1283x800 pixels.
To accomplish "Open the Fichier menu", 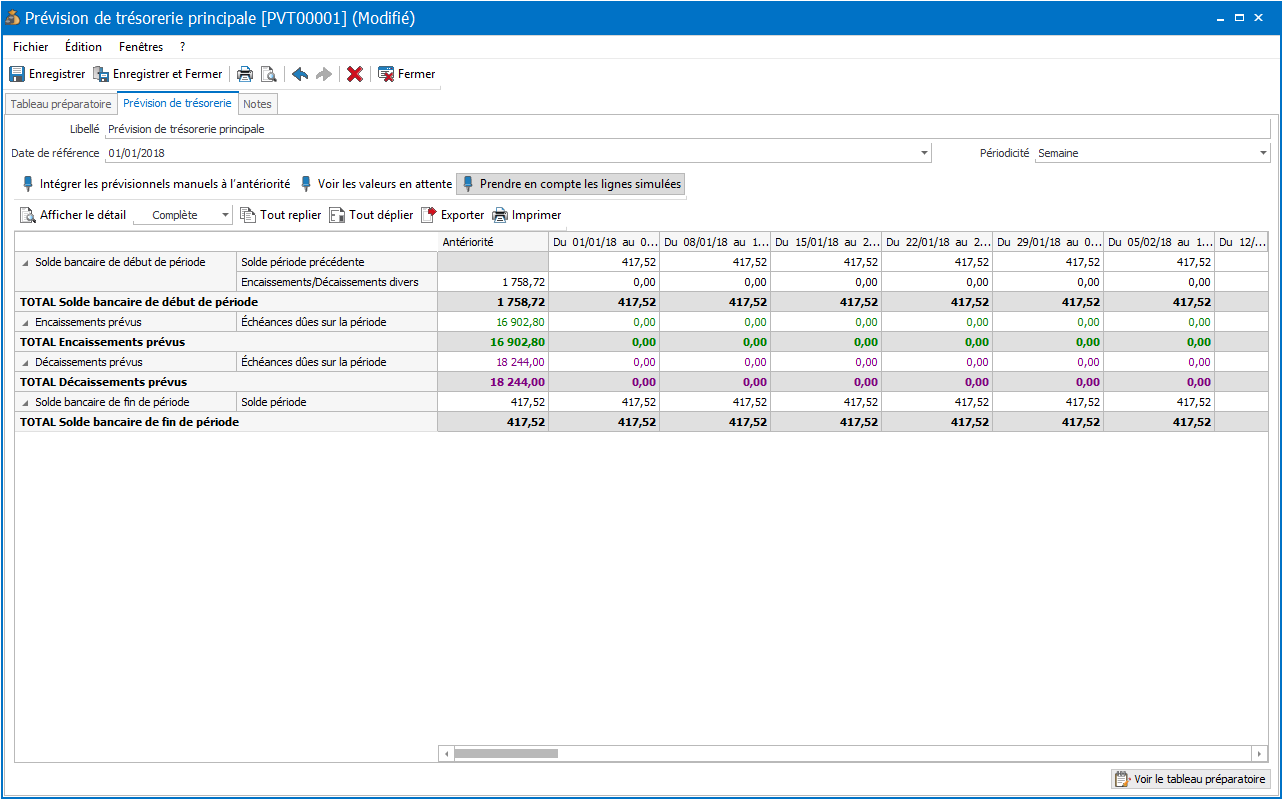I will [31, 47].
